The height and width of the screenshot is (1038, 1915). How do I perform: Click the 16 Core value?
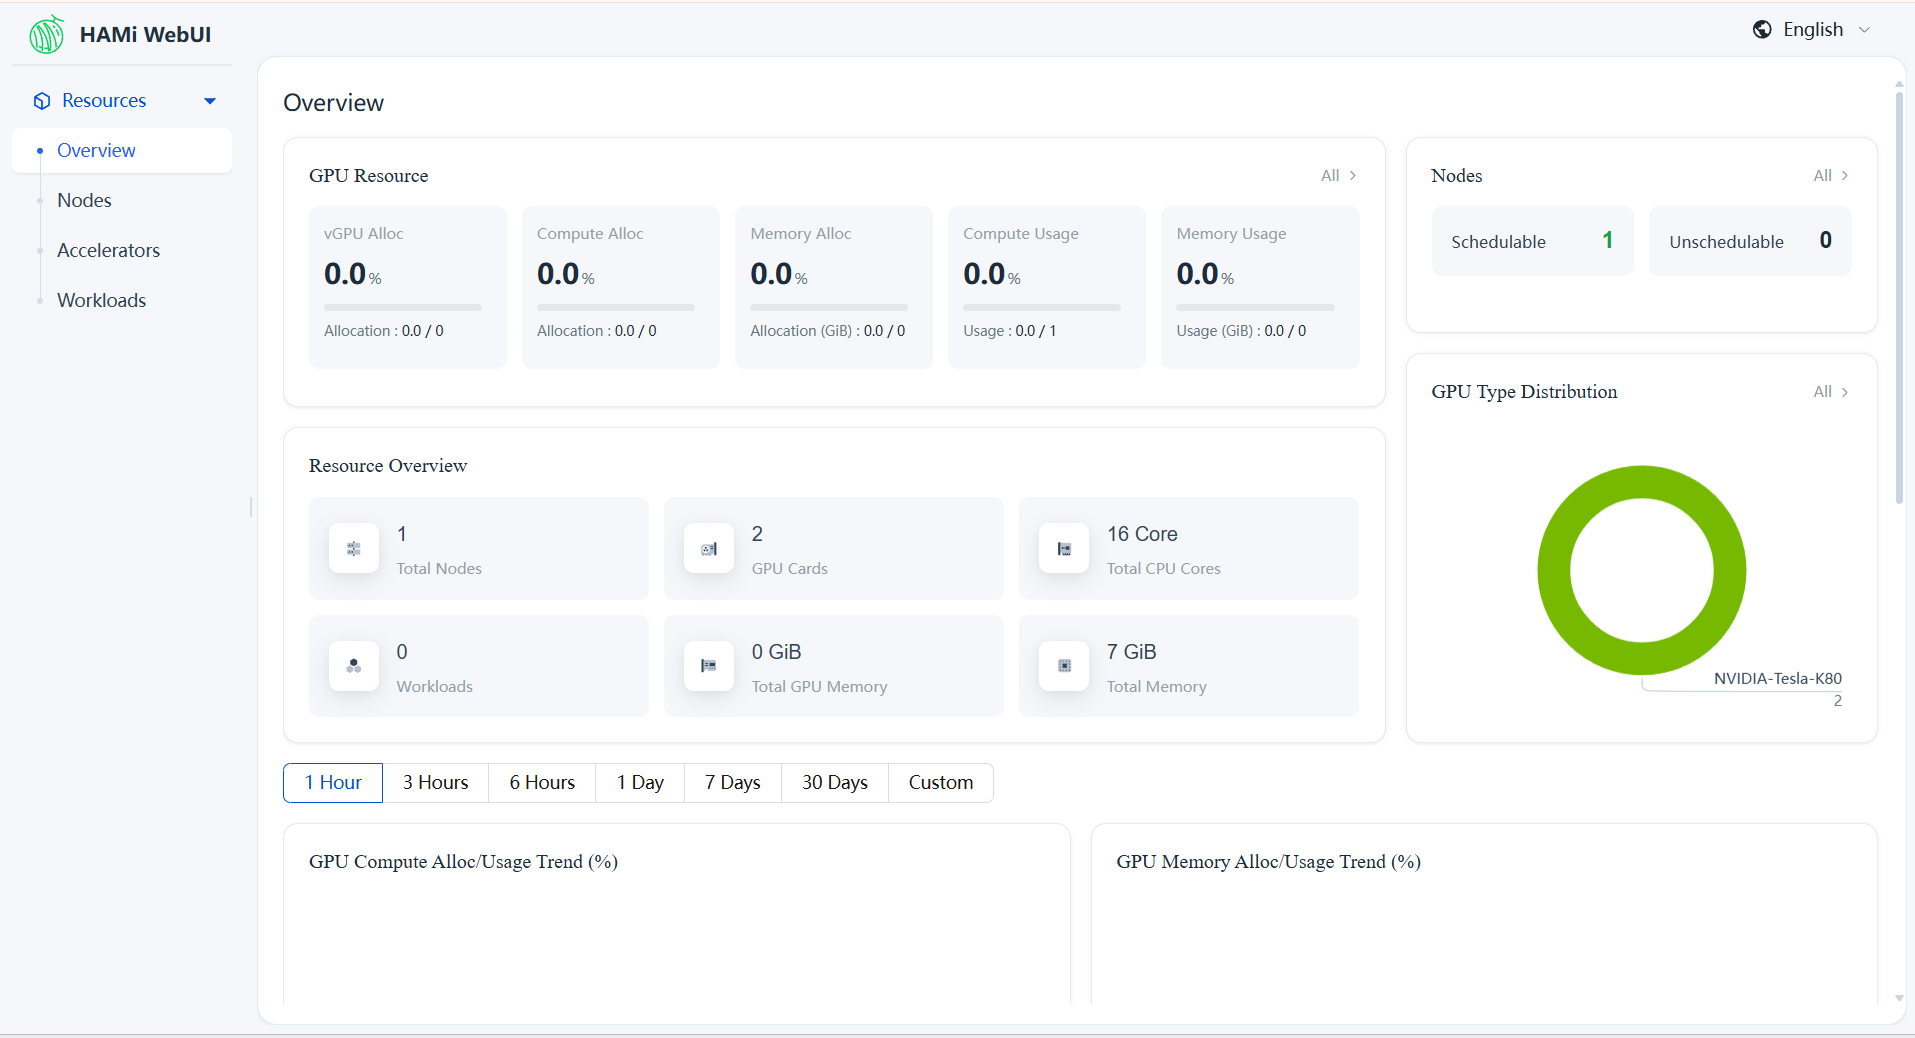(x=1142, y=535)
